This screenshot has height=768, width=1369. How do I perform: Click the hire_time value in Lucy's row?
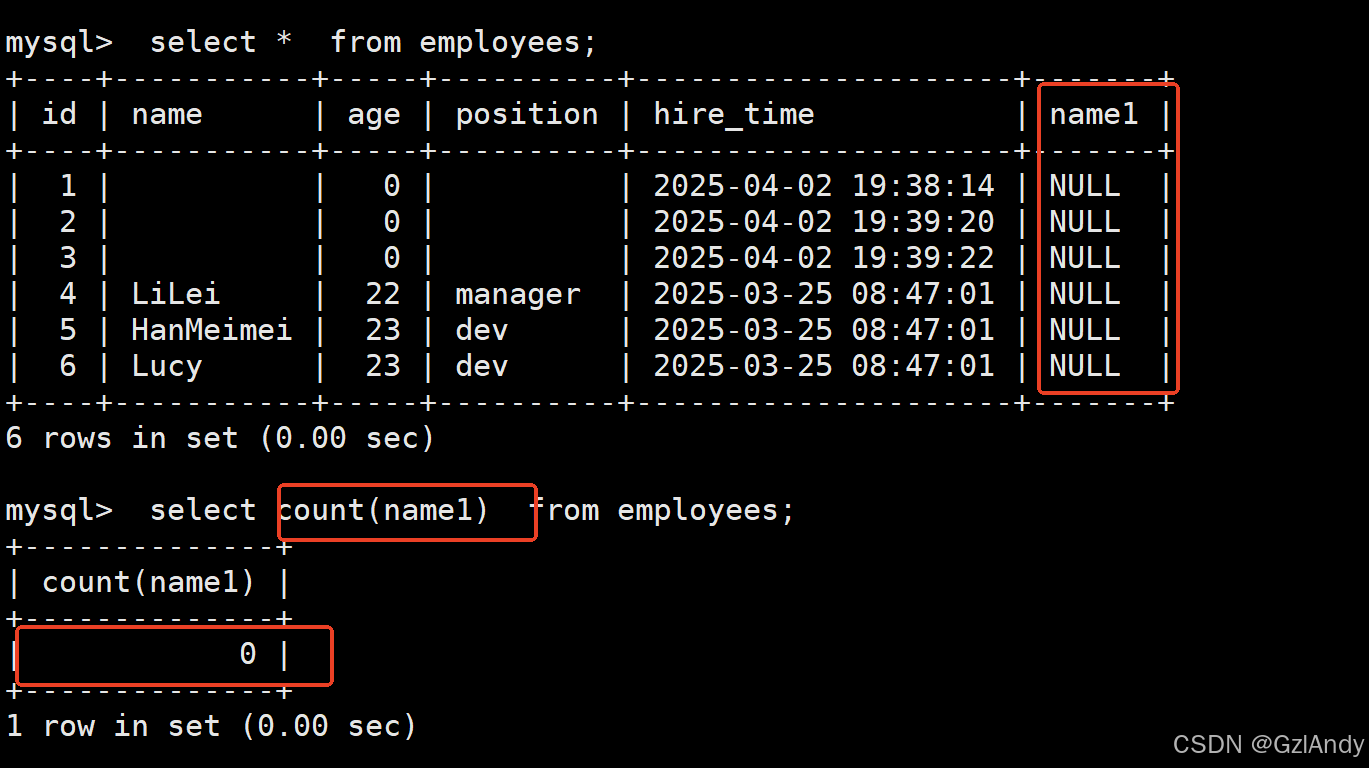[824, 366]
